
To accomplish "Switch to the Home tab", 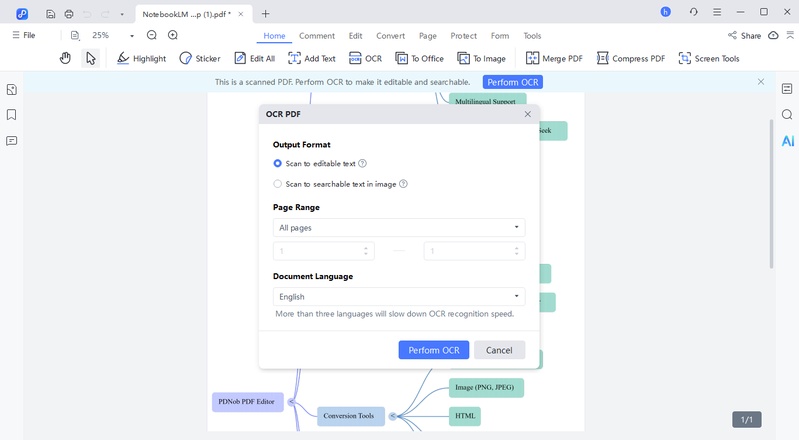I will pos(274,36).
